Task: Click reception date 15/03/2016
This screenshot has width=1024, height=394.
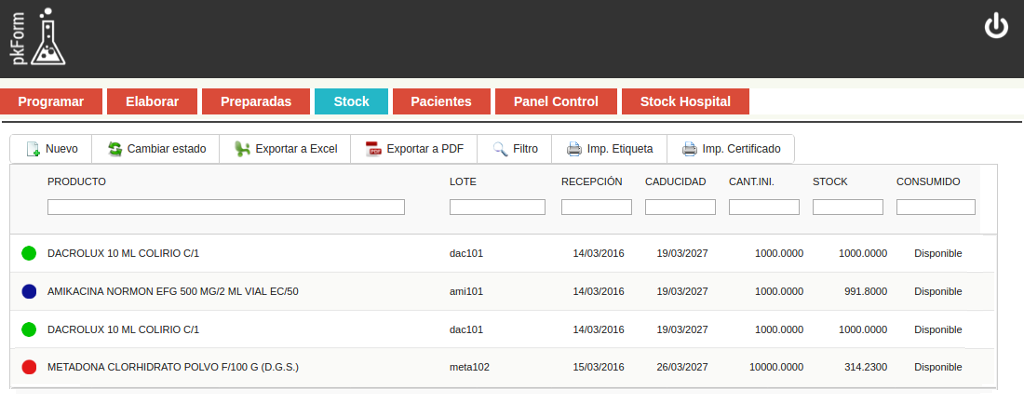Action: pyautogui.click(x=599, y=367)
